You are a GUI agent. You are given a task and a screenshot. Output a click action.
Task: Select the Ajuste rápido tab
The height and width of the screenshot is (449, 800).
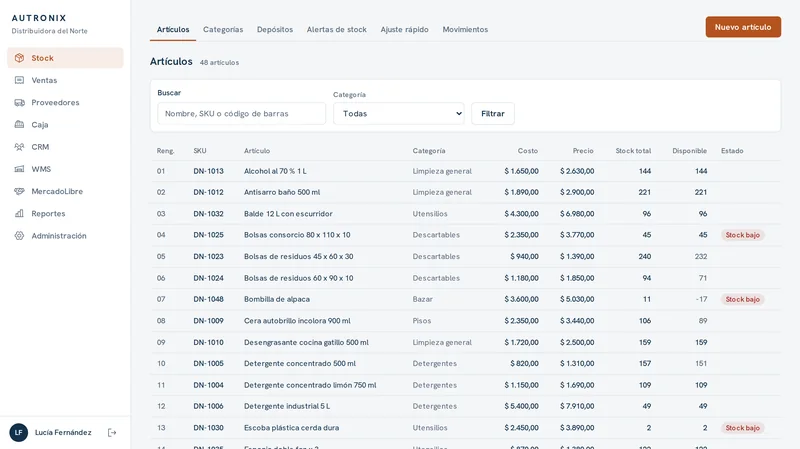tap(405, 30)
